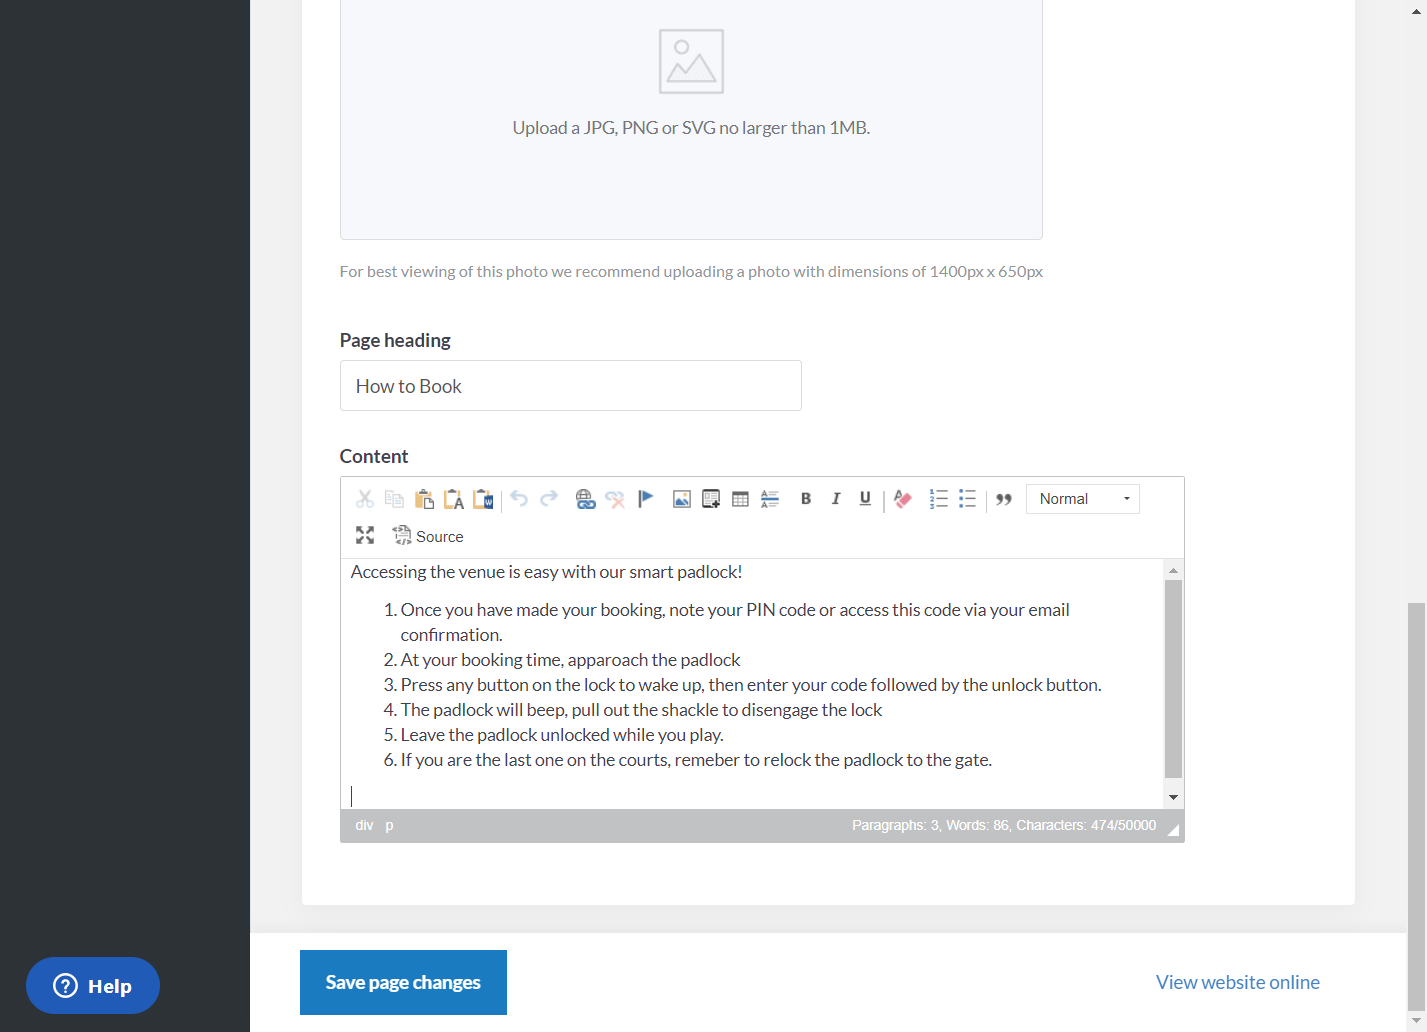Insert a bulleted list
1427x1032 pixels.
967,499
